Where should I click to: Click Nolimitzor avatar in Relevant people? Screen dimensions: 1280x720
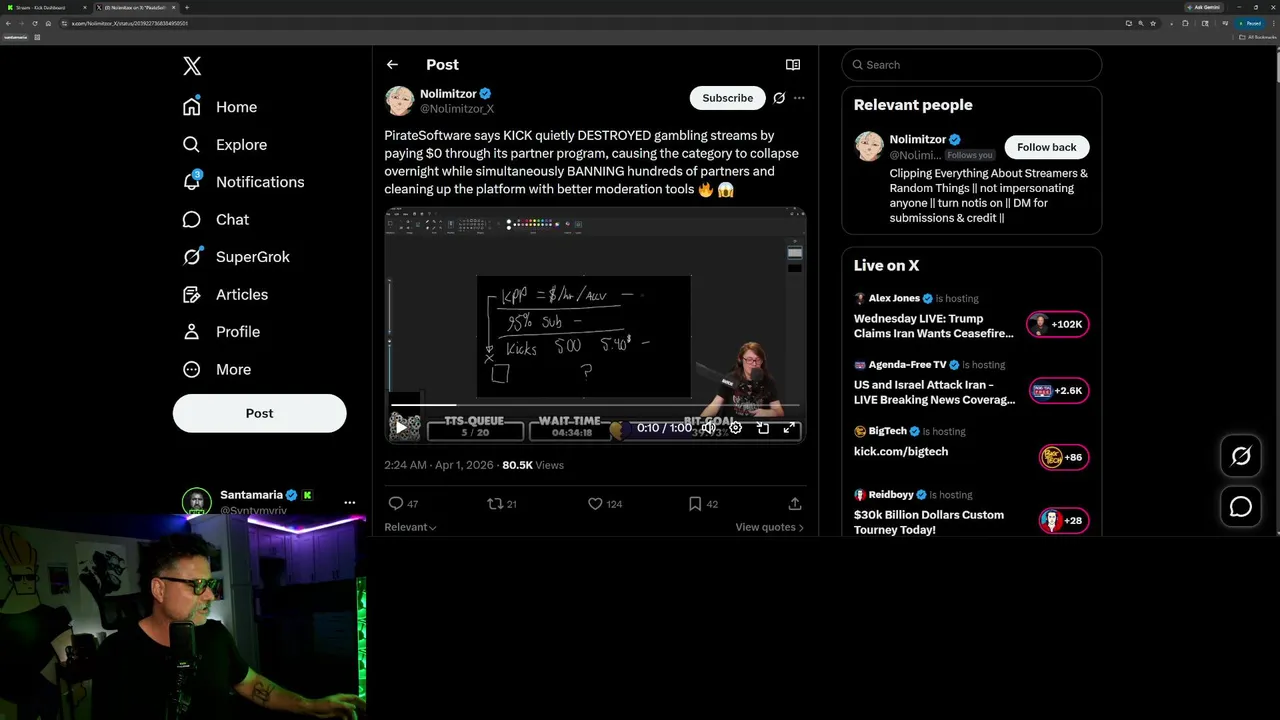(869, 146)
